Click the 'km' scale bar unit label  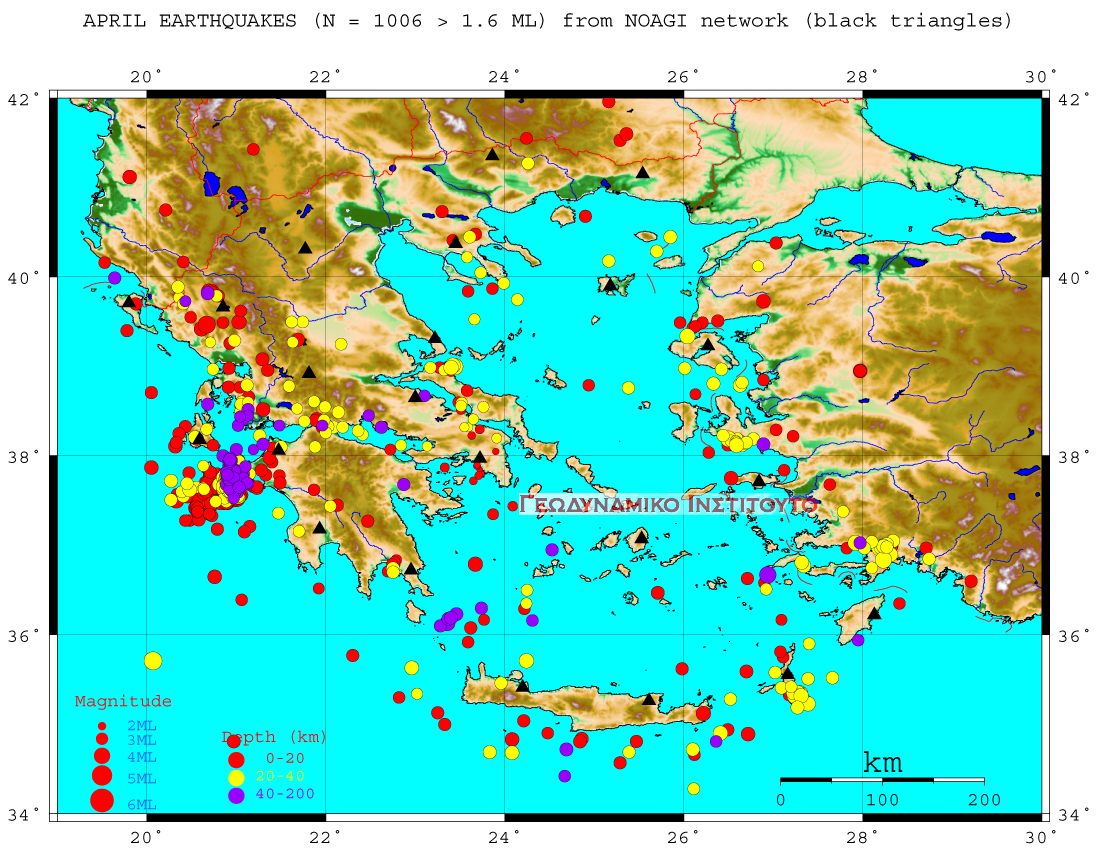pyautogui.click(x=883, y=762)
